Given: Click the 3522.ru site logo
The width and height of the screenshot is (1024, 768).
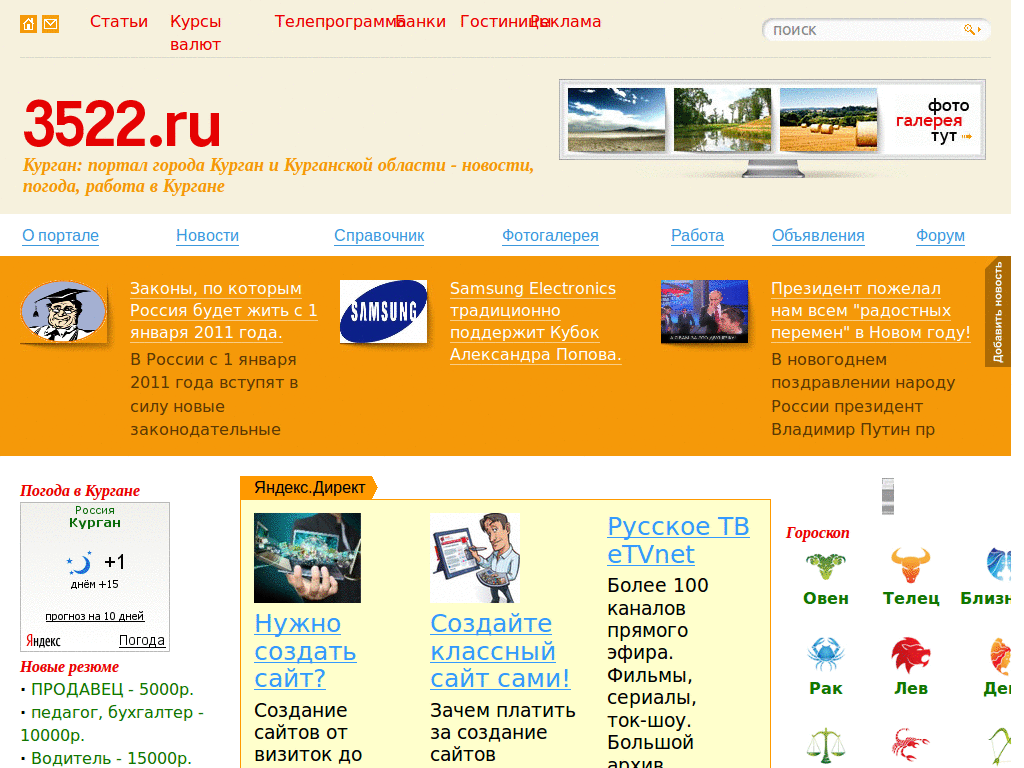Looking at the screenshot, I should point(121,123).
